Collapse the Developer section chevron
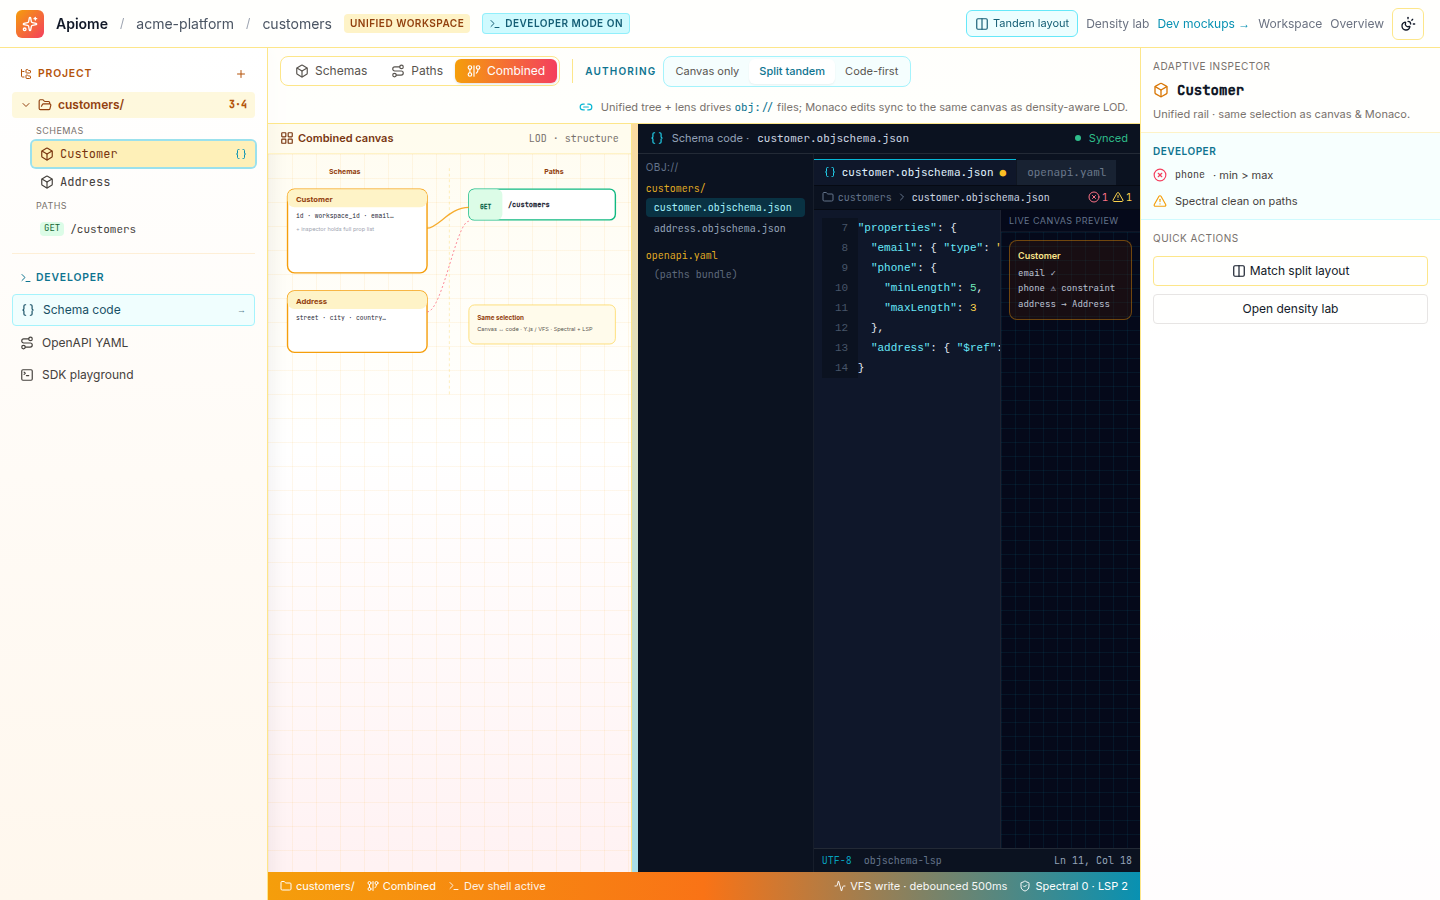1440x900 pixels. click(26, 278)
